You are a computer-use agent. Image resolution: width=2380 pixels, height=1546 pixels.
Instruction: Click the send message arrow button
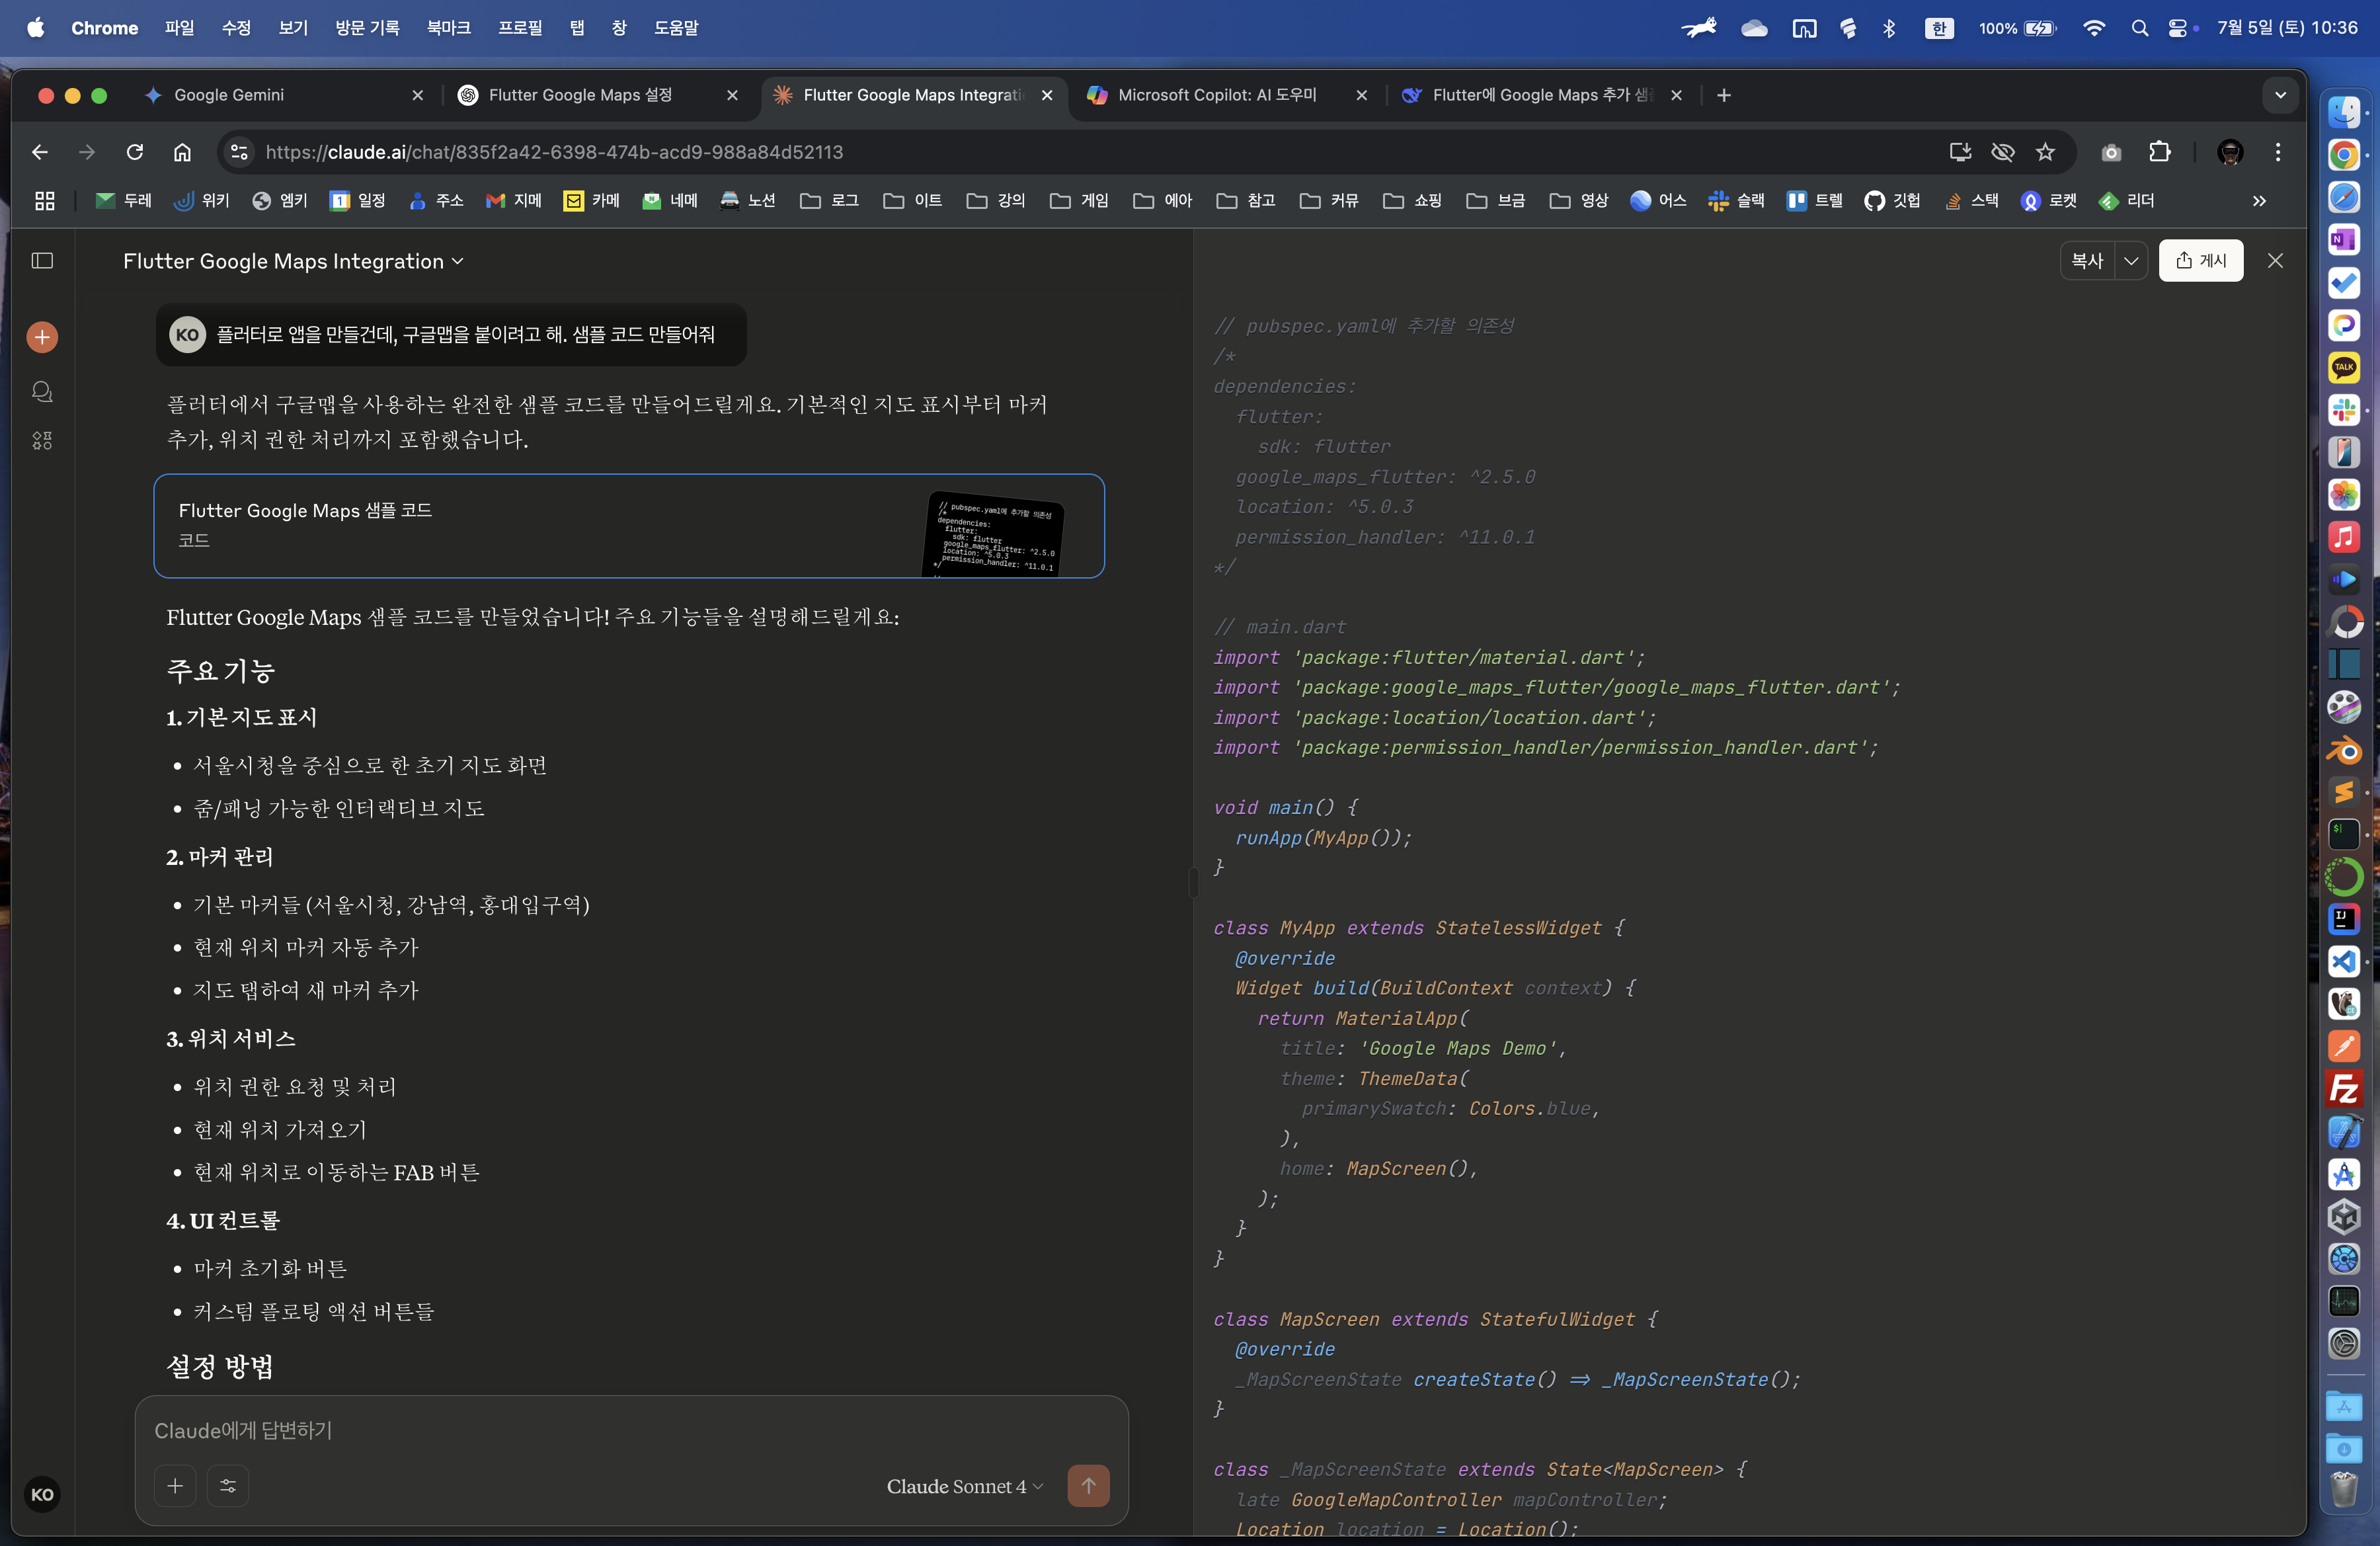coord(1088,1485)
